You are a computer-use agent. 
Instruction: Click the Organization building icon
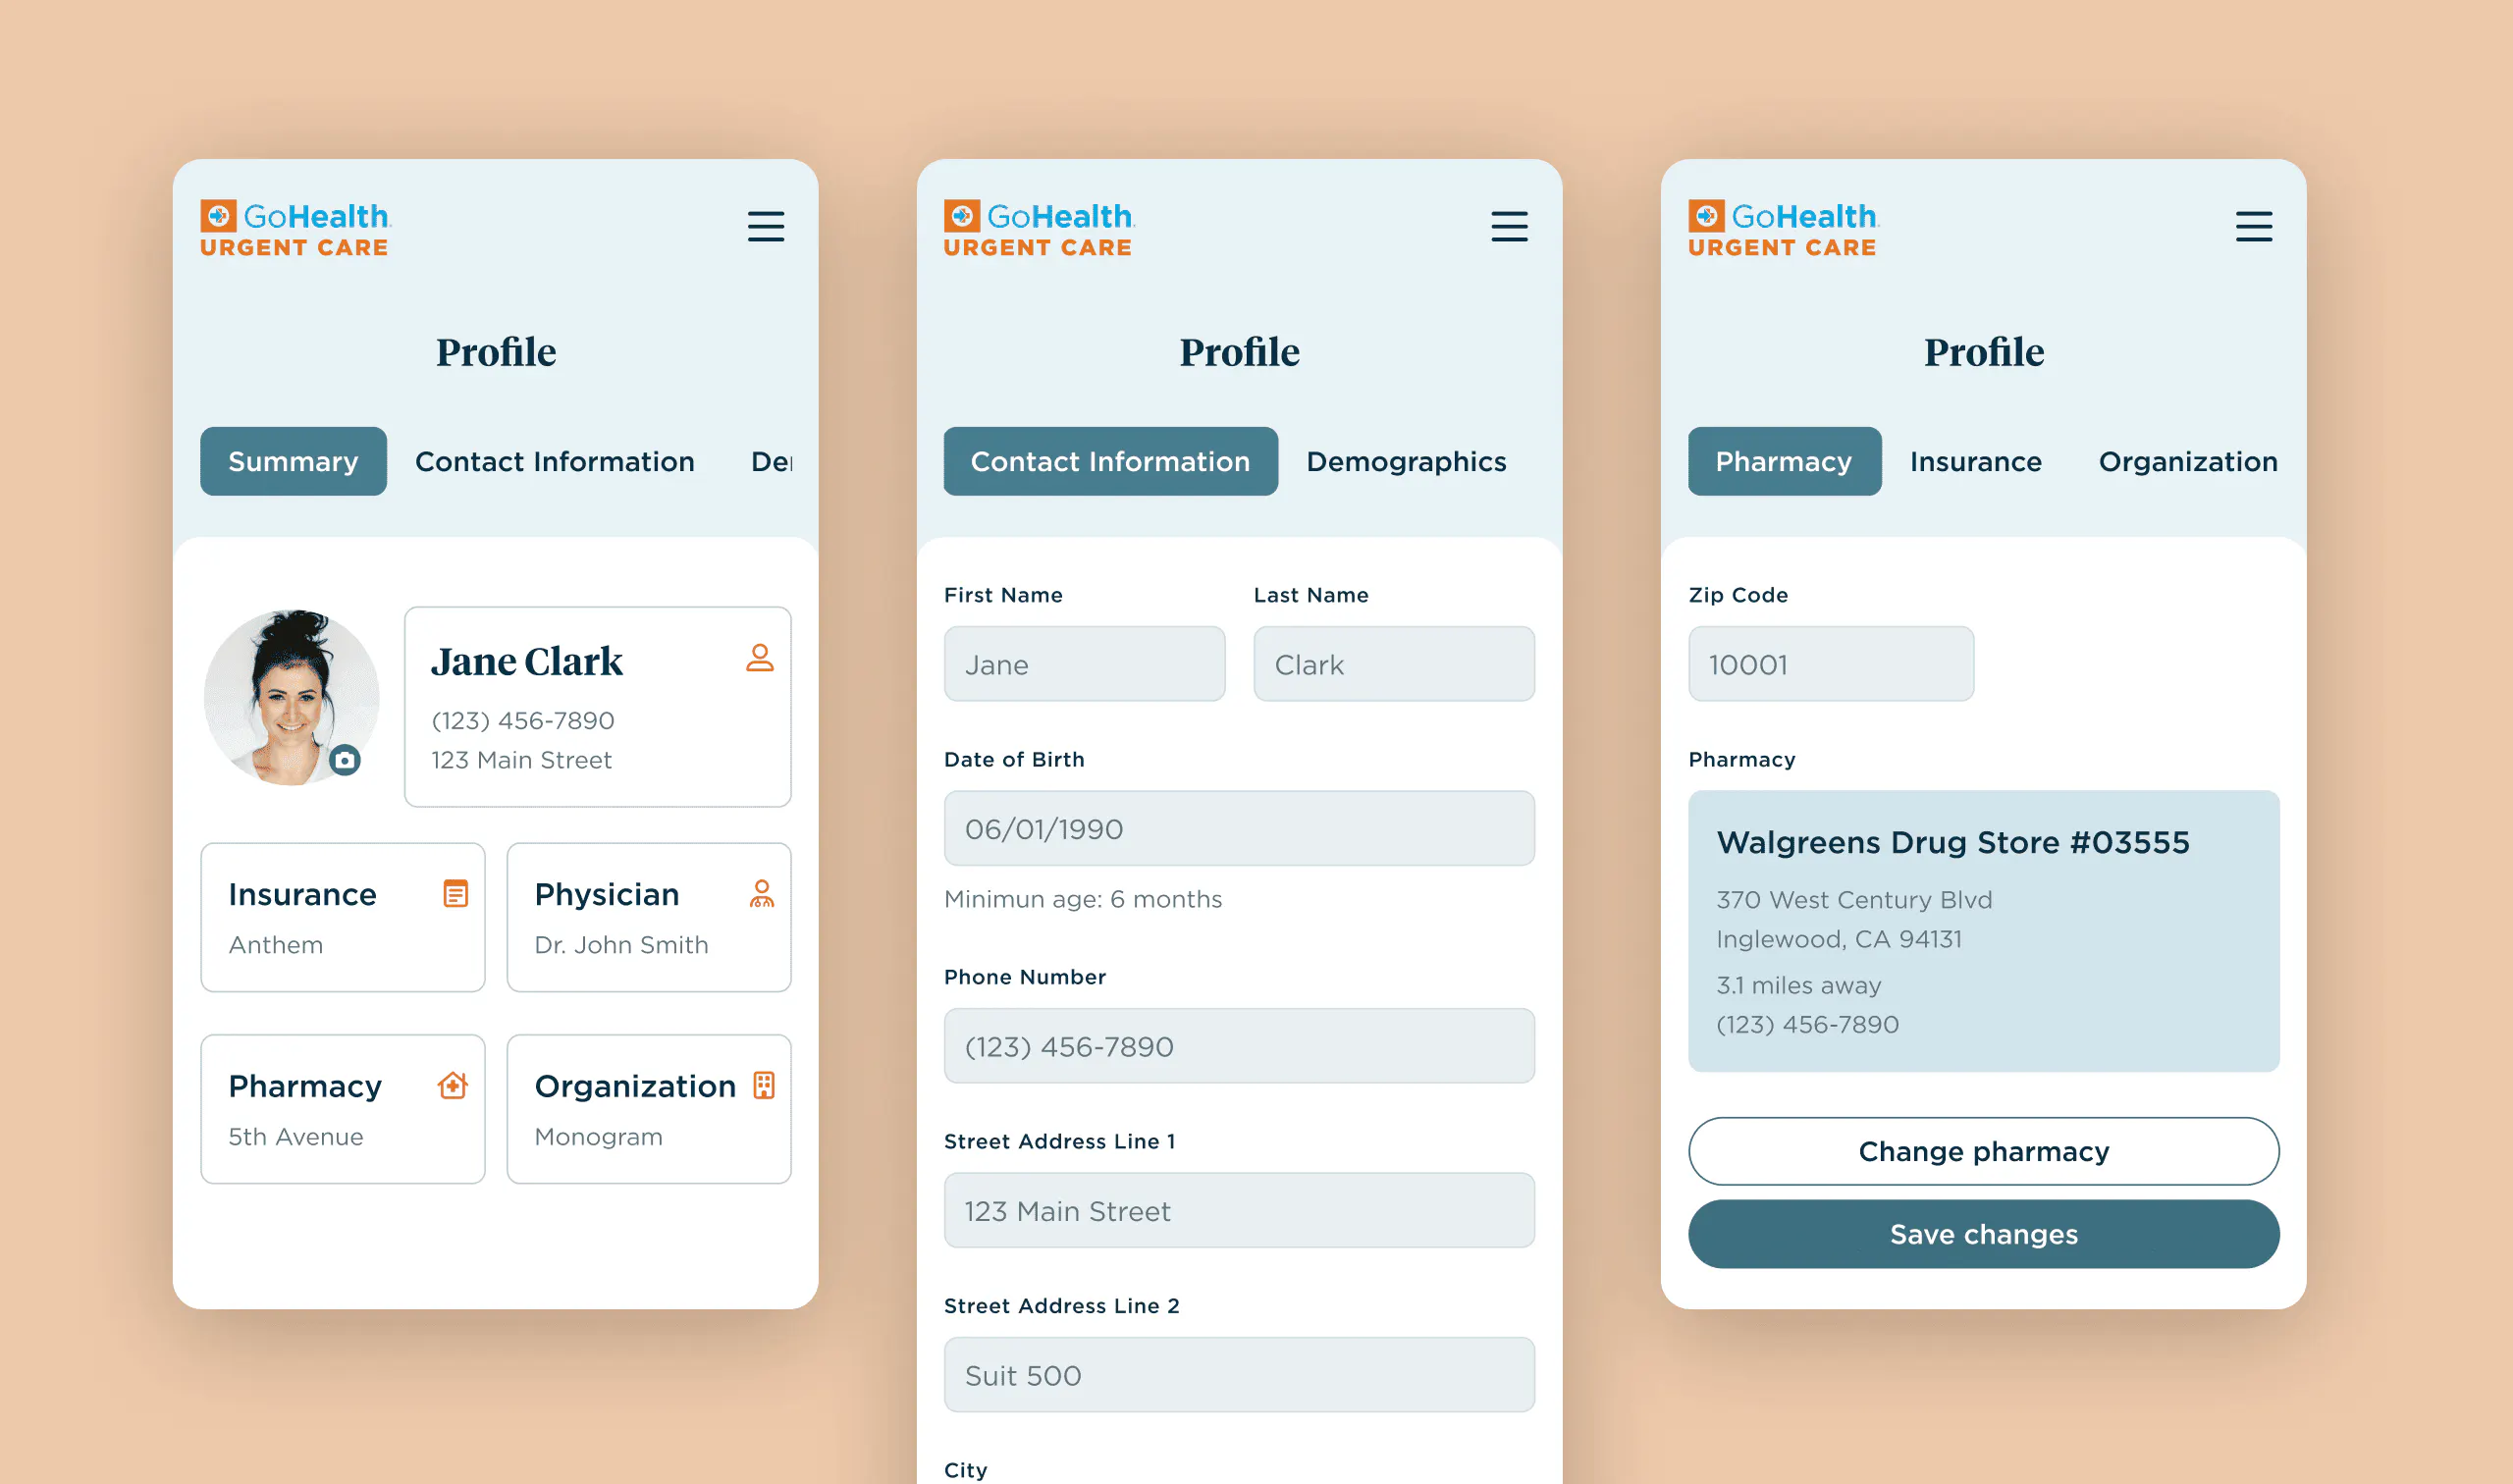click(x=763, y=1085)
